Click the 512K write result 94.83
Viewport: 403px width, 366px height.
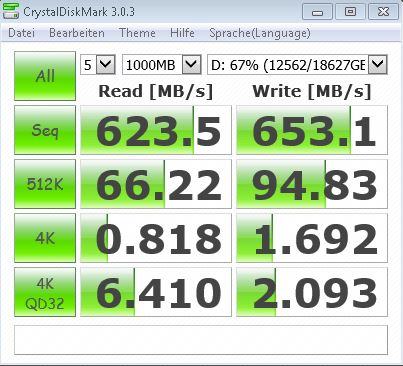click(312, 184)
